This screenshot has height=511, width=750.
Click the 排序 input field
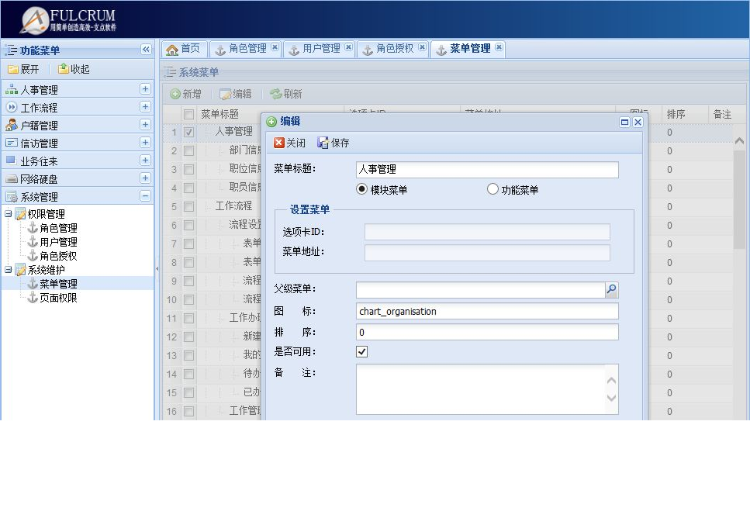[487, 333]
